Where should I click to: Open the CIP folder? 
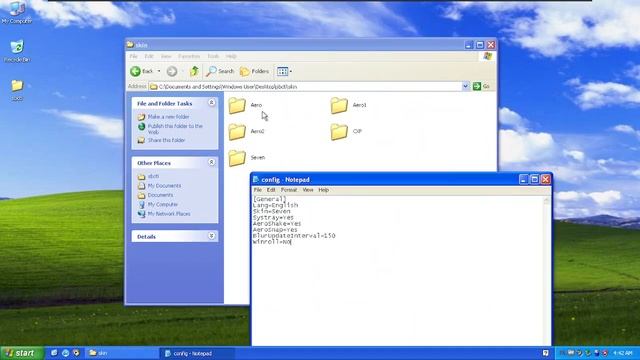346,131
